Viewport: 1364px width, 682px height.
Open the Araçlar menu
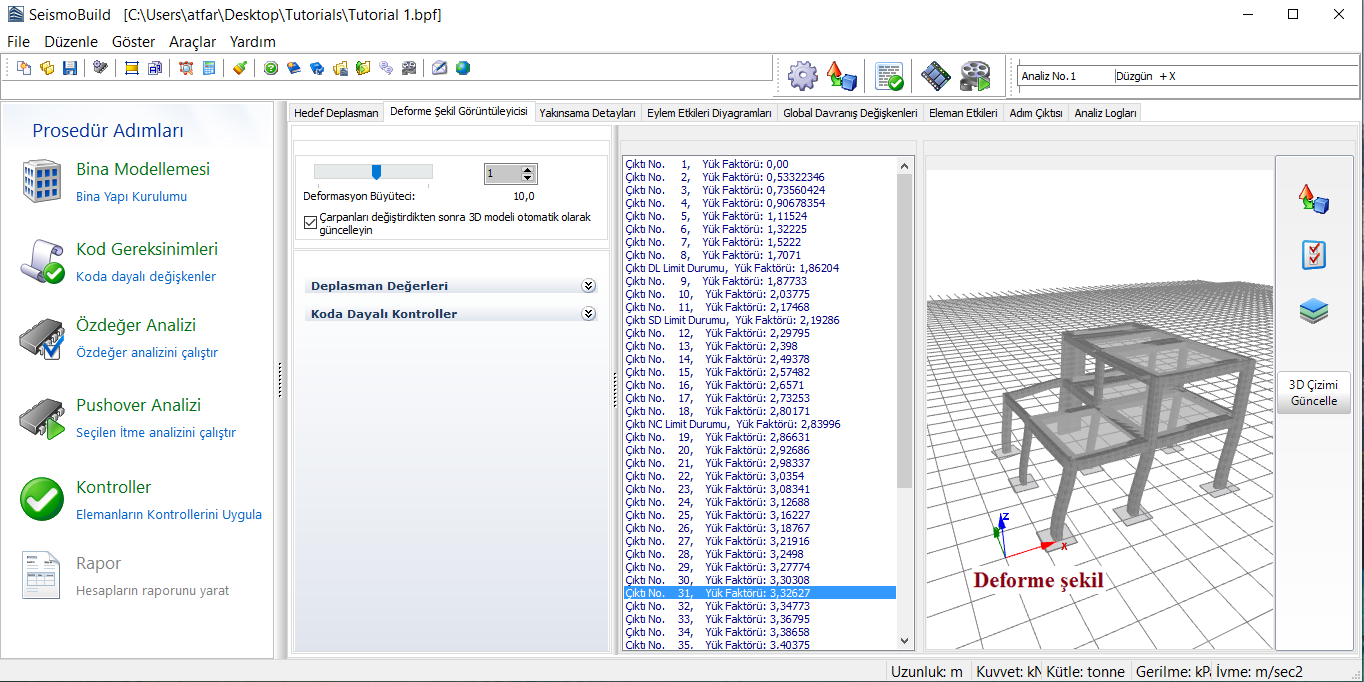tap(192, 42)
